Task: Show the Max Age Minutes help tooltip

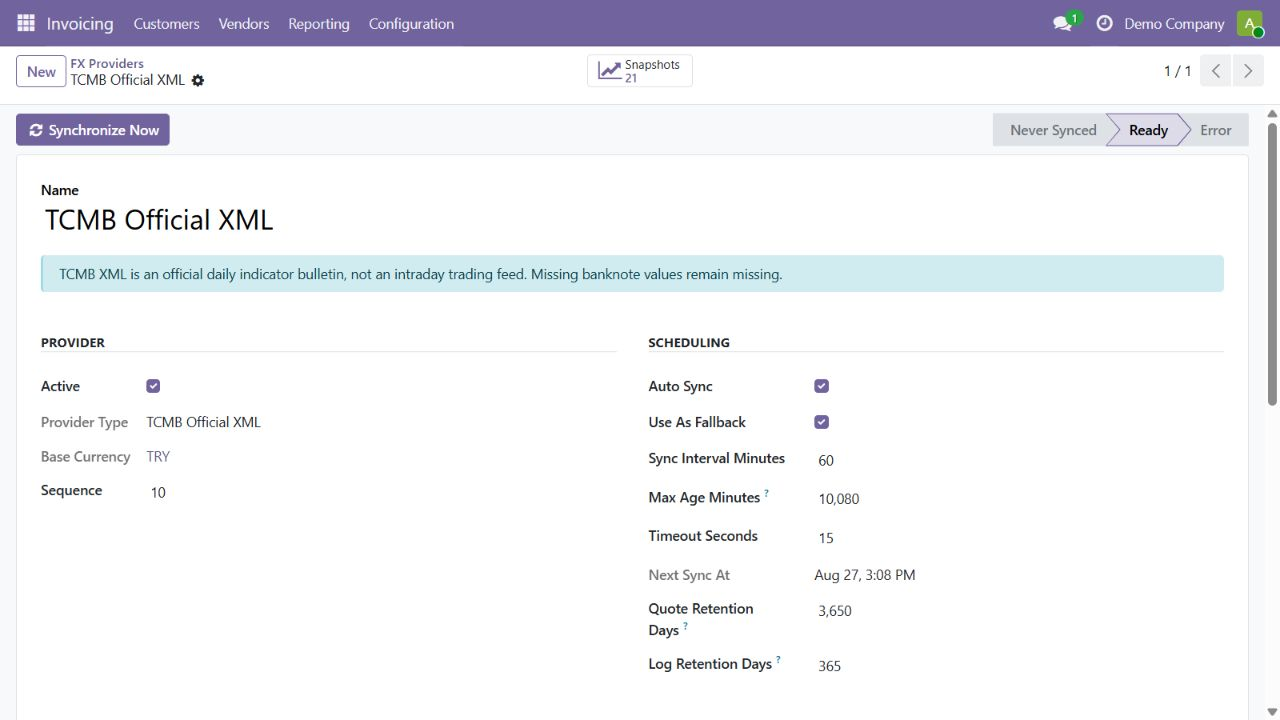Action: (767, 493)
